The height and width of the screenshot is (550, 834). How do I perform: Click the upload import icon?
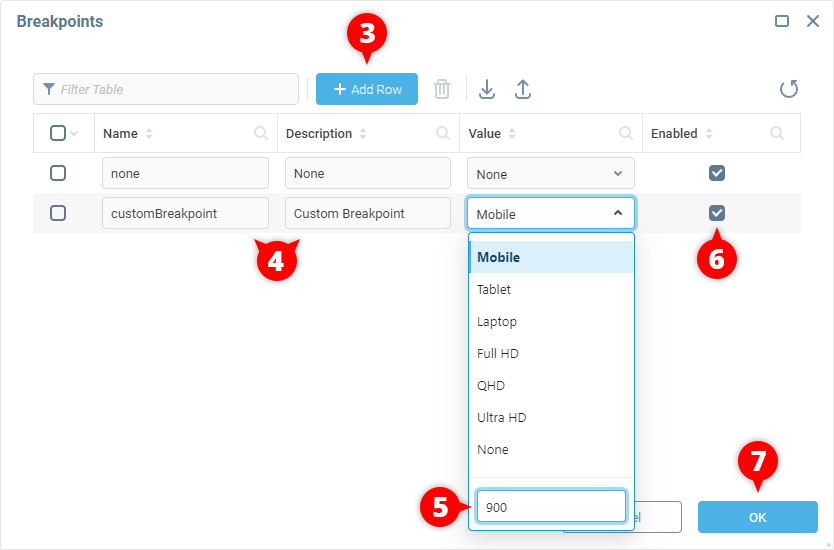click(x=522, y=89)
